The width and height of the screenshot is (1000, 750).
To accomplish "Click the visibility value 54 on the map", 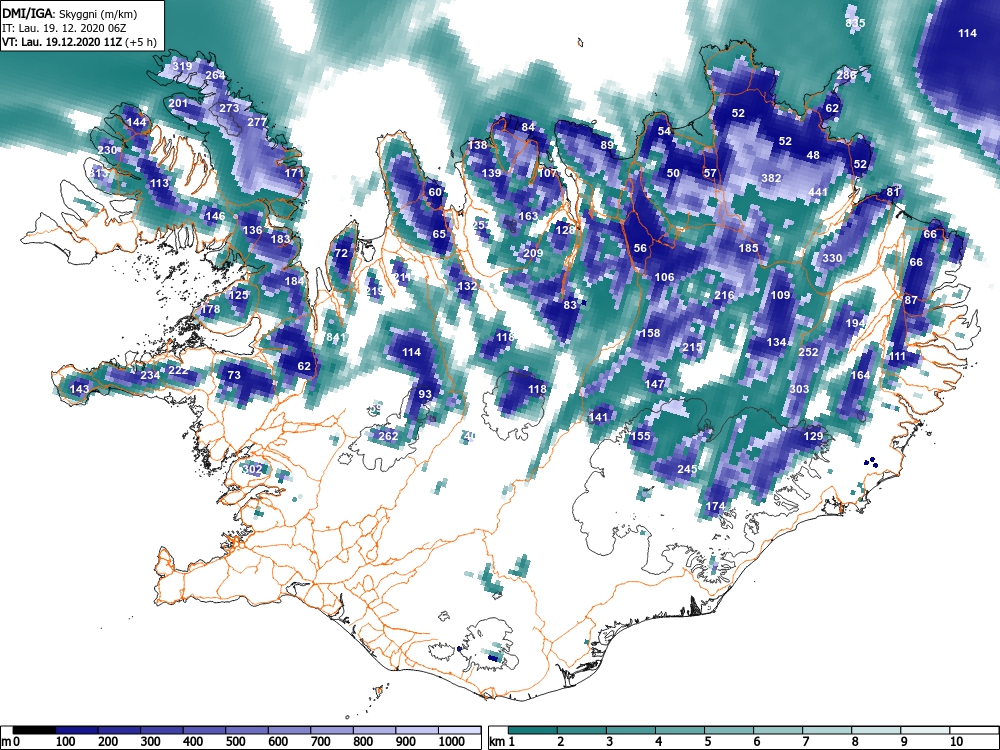I will 664,131.
